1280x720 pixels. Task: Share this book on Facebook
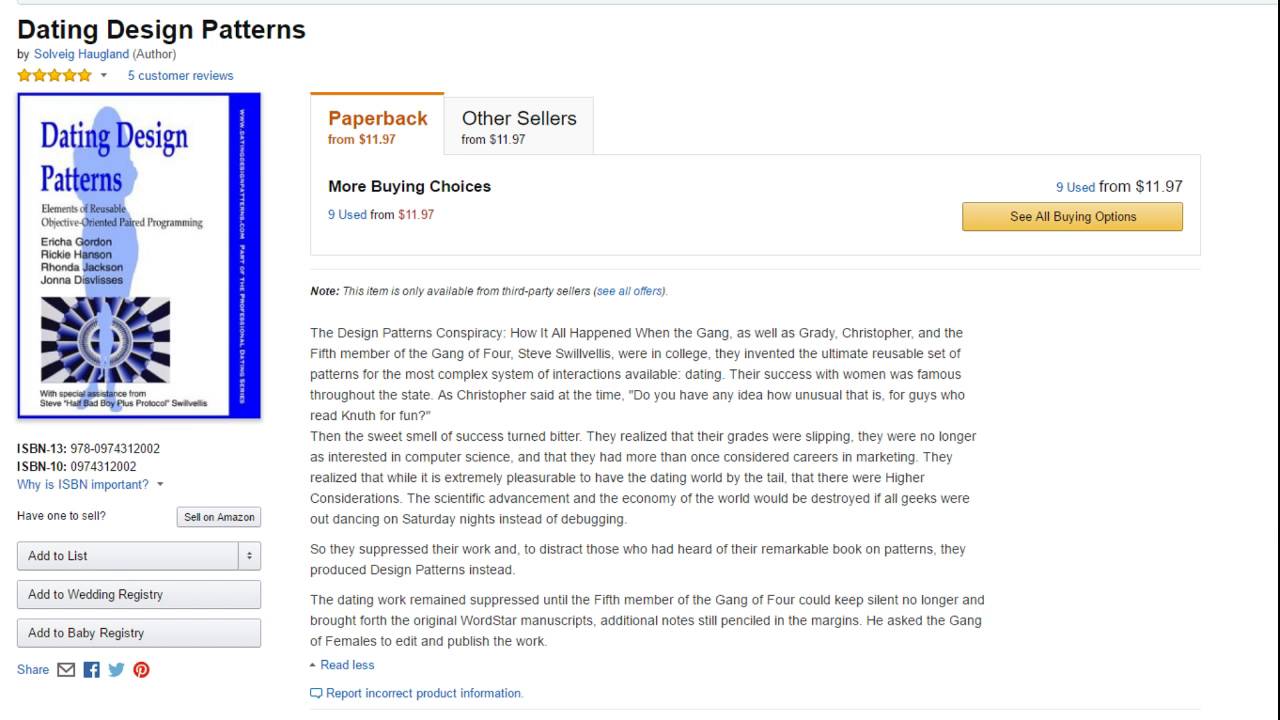(91, 670)
